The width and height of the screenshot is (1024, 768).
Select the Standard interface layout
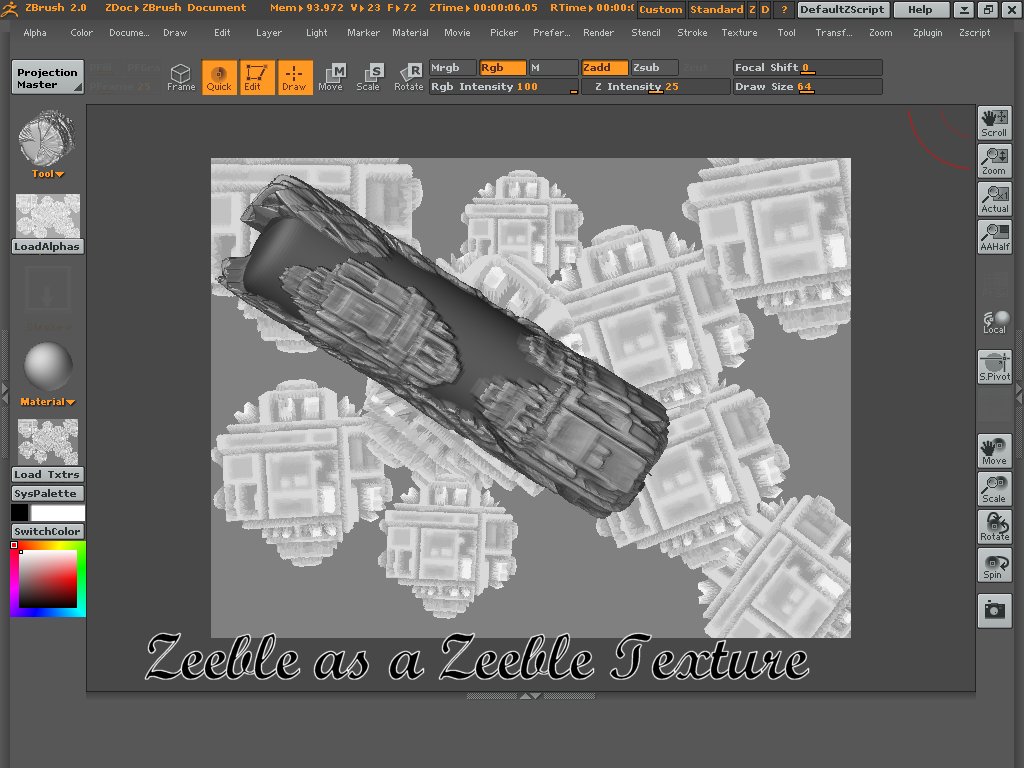(716, 10)
